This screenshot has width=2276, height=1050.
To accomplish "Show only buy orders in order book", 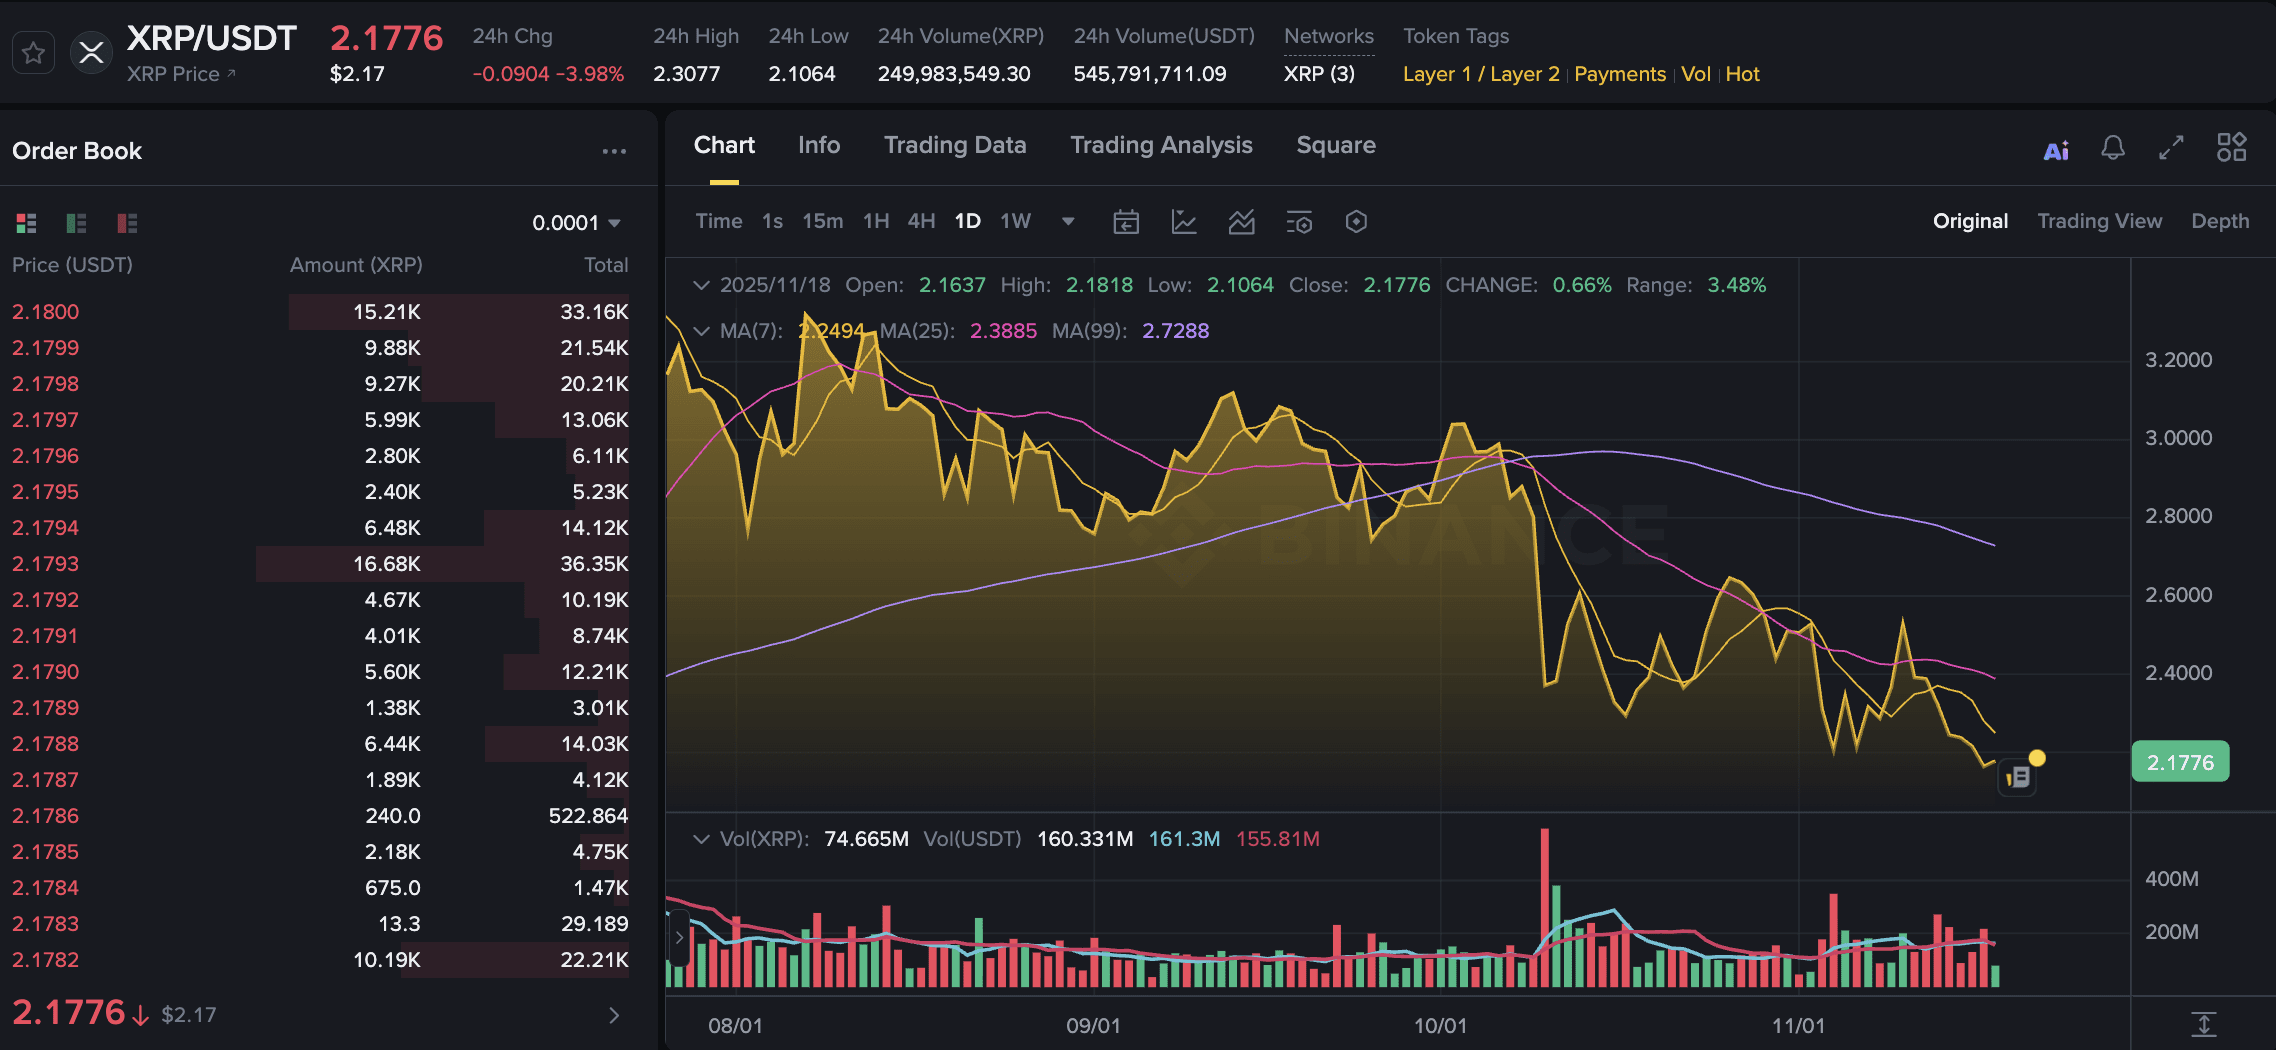I will tap(76, 223).
